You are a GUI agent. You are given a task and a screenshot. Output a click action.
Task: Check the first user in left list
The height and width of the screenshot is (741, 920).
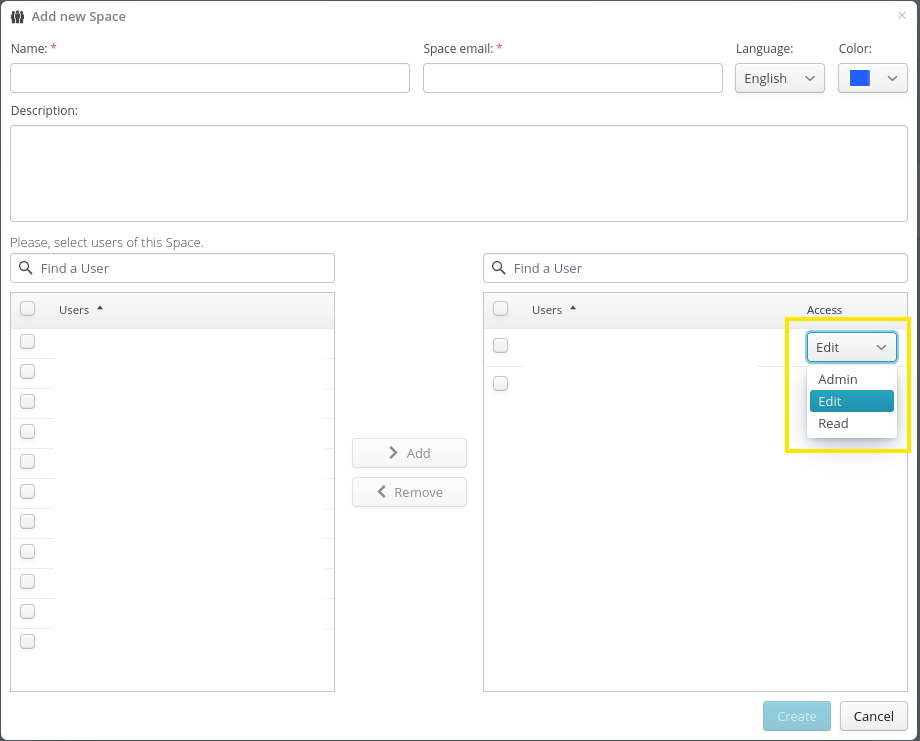point(28,342)
